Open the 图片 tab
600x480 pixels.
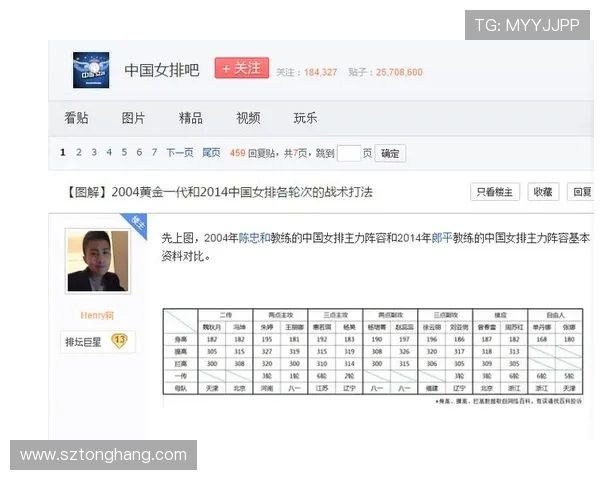pyautogui.click(x=133, y=118)
